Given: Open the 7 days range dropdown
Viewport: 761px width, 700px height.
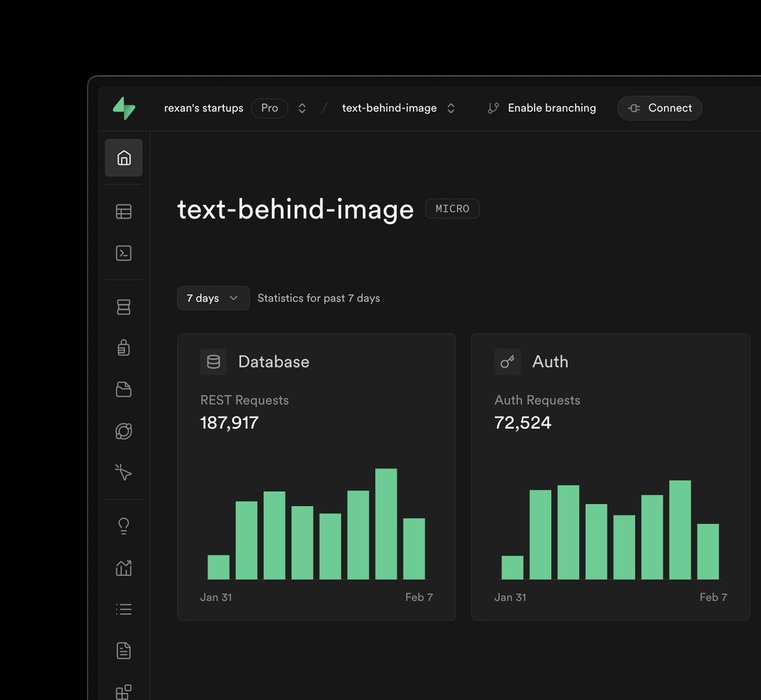Looking at the screenshot, I should (x=213, y=298).
